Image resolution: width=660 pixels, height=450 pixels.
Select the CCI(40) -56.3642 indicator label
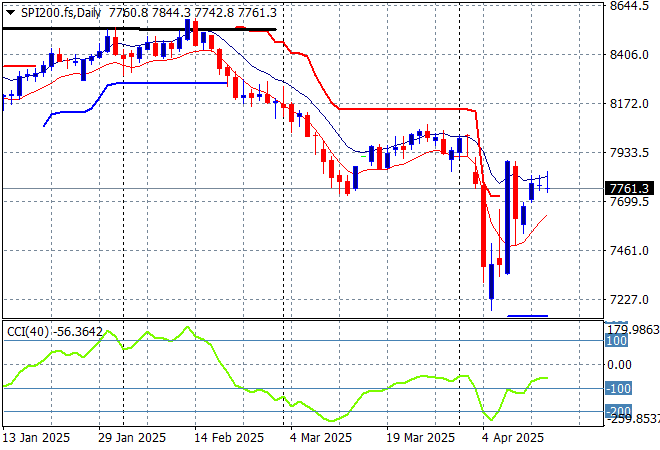click(55, 332)
